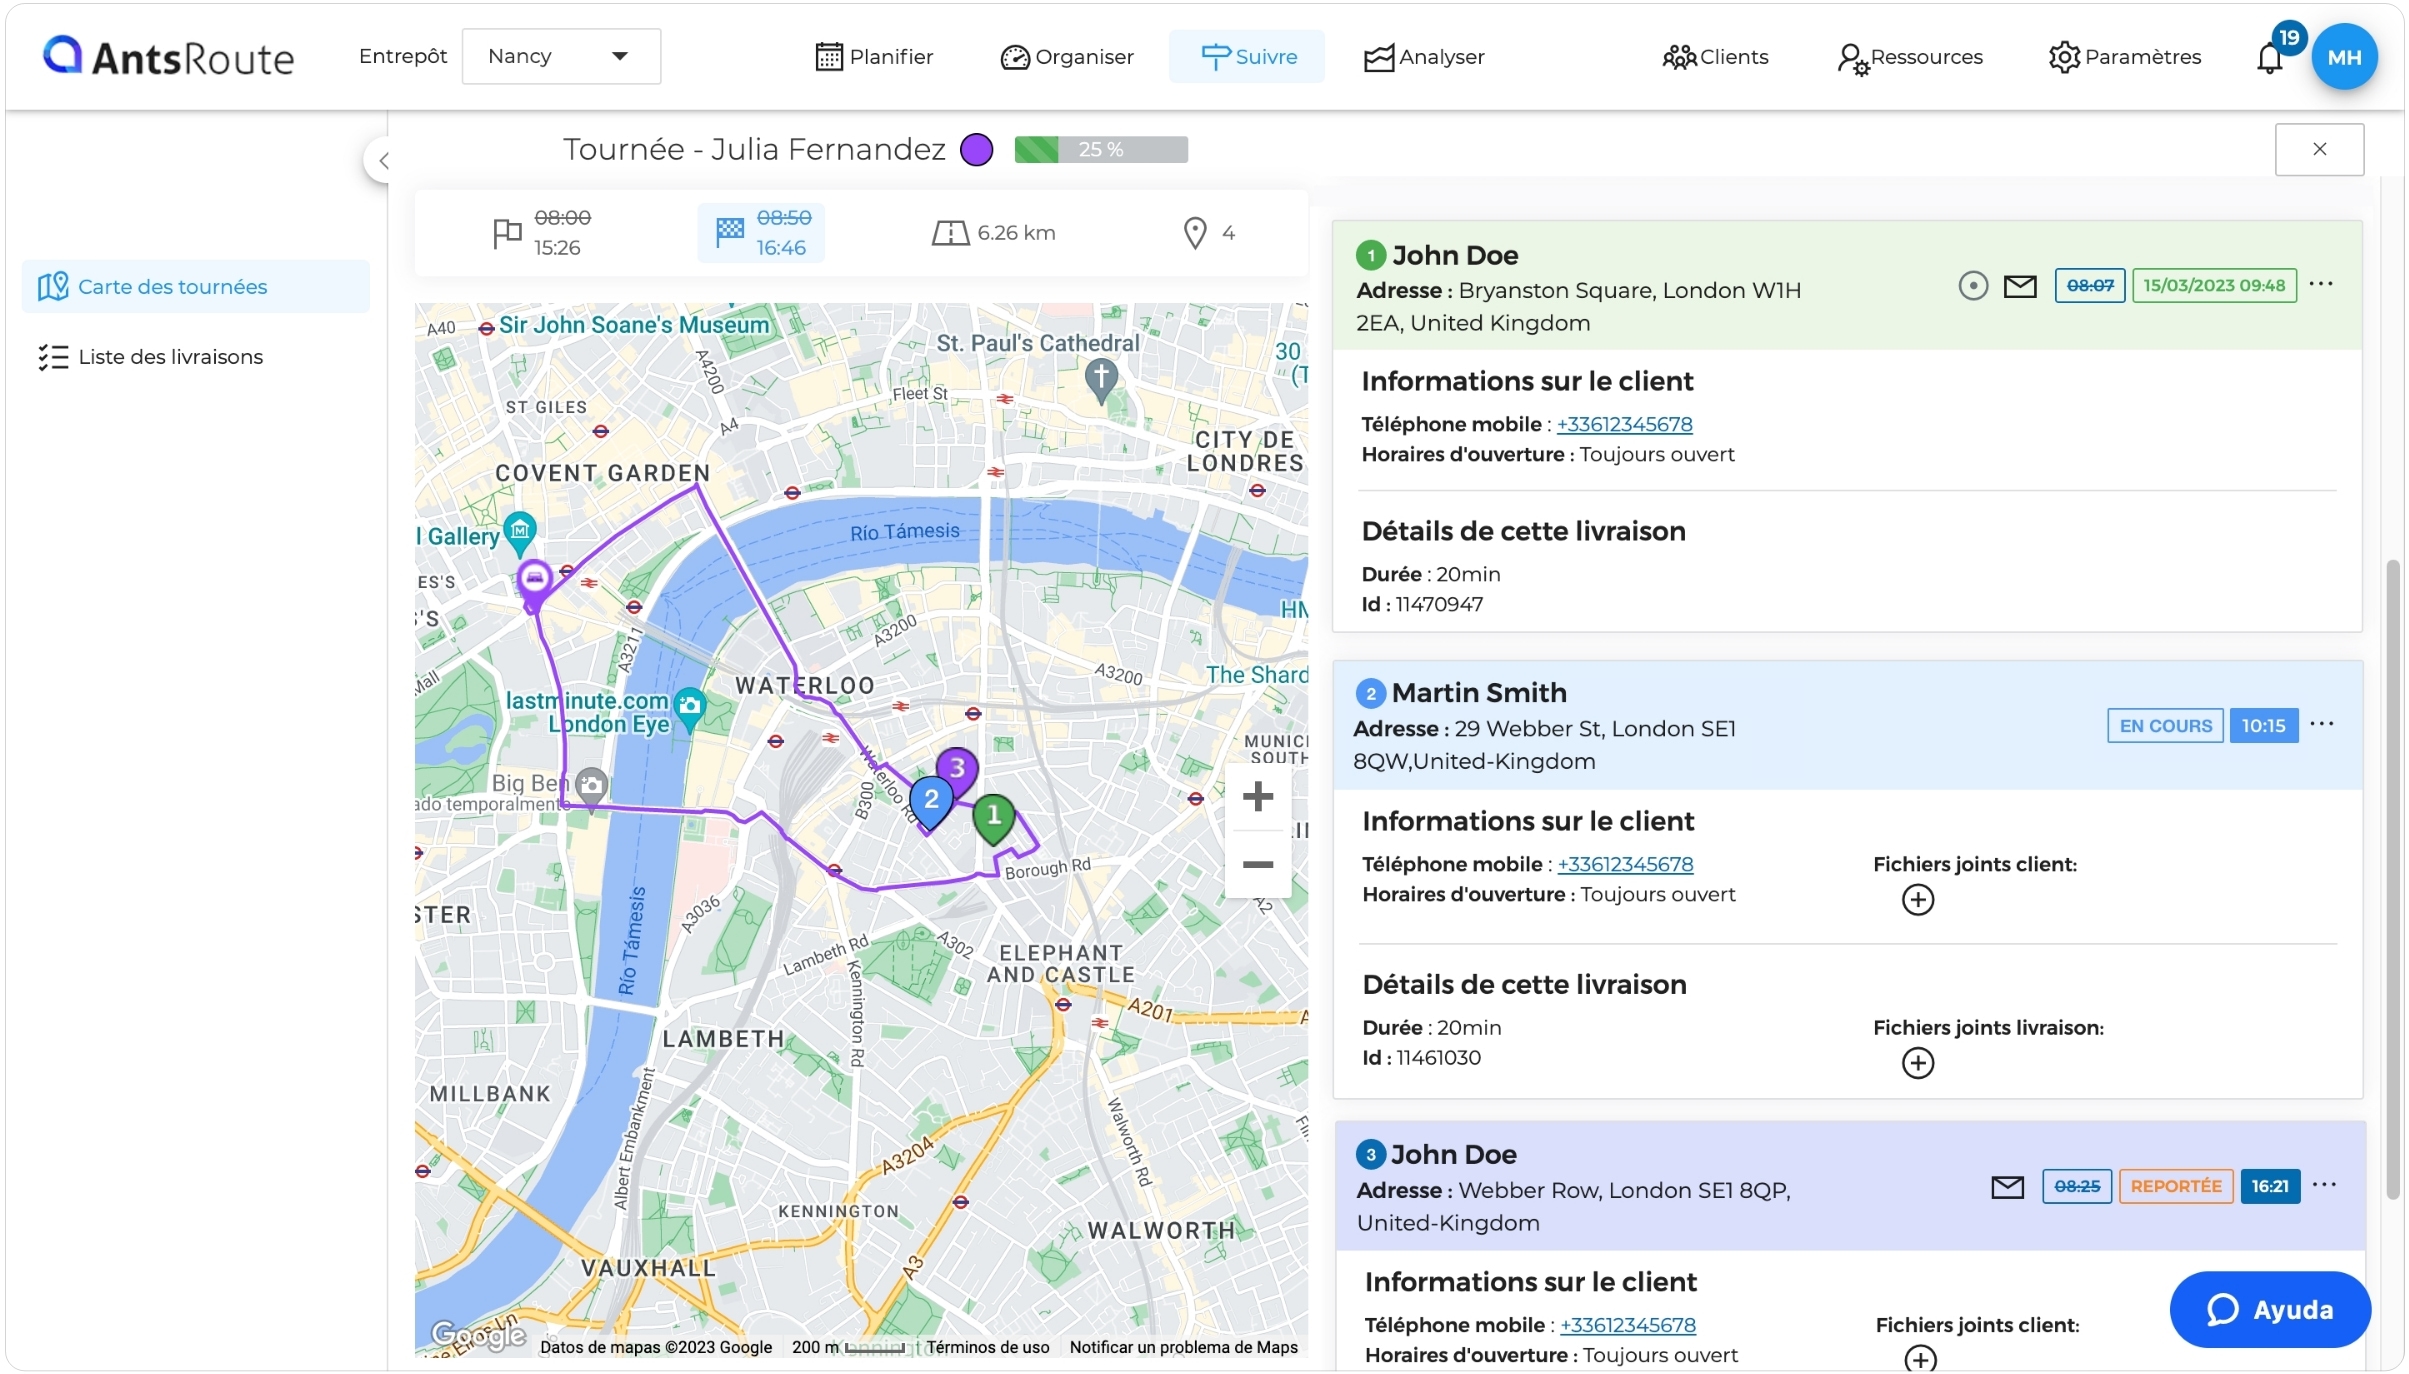2409x1374 pixels.
Task: Select the Suivre menu tab
Action: pos(1247,57)
